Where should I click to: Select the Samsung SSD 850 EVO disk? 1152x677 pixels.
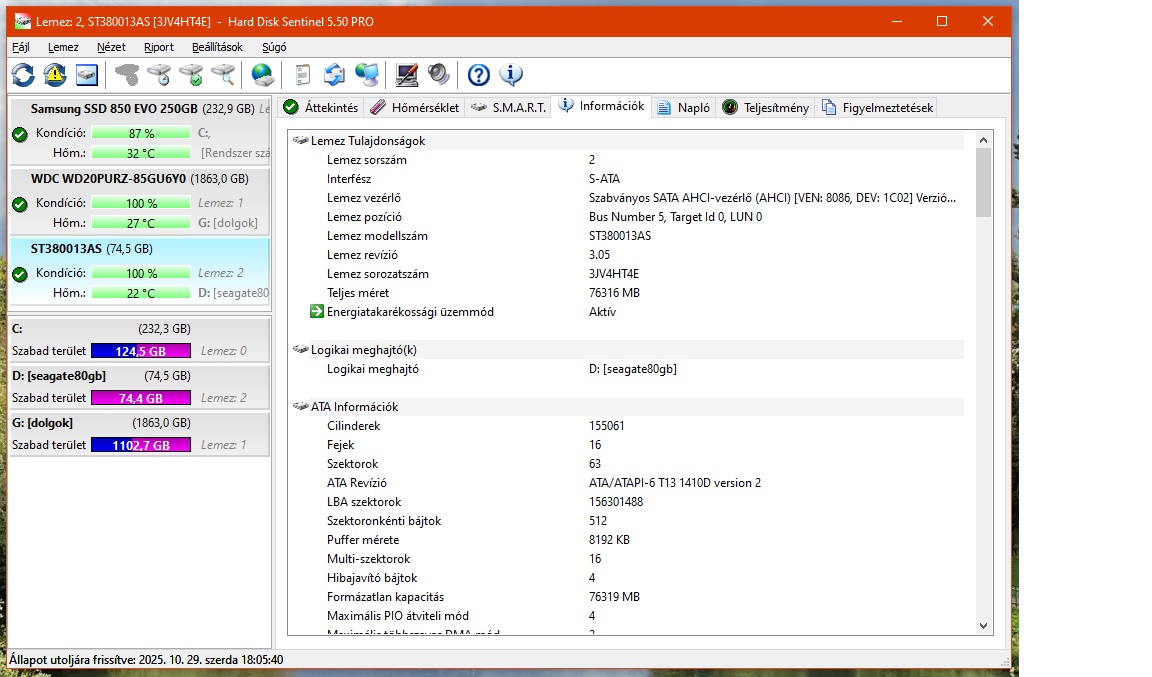click(x=113, y=108)
